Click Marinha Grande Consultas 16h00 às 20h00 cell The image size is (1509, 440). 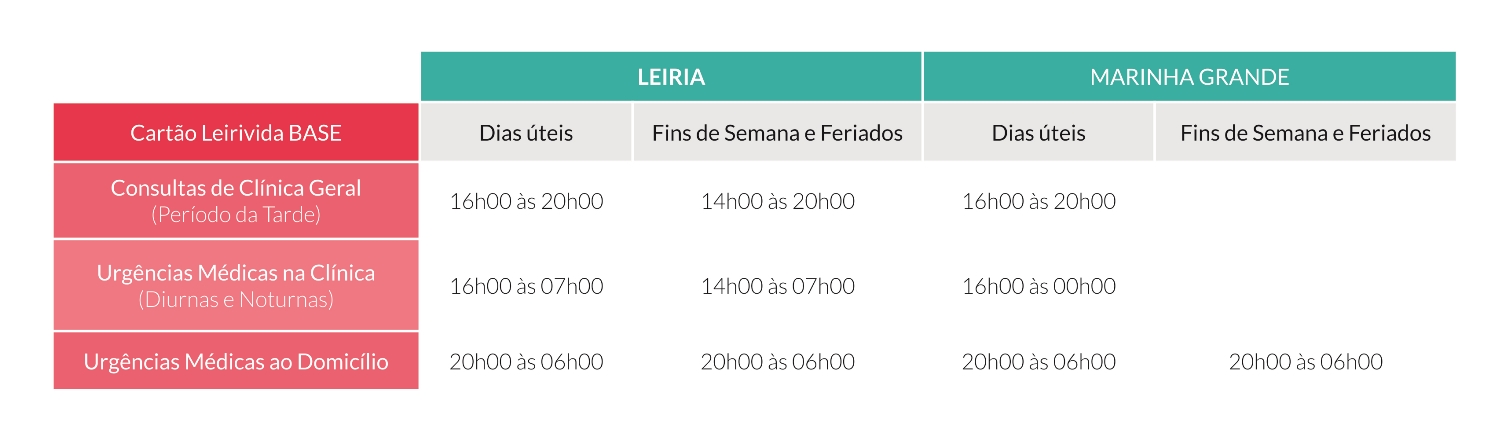[1038, 201]
